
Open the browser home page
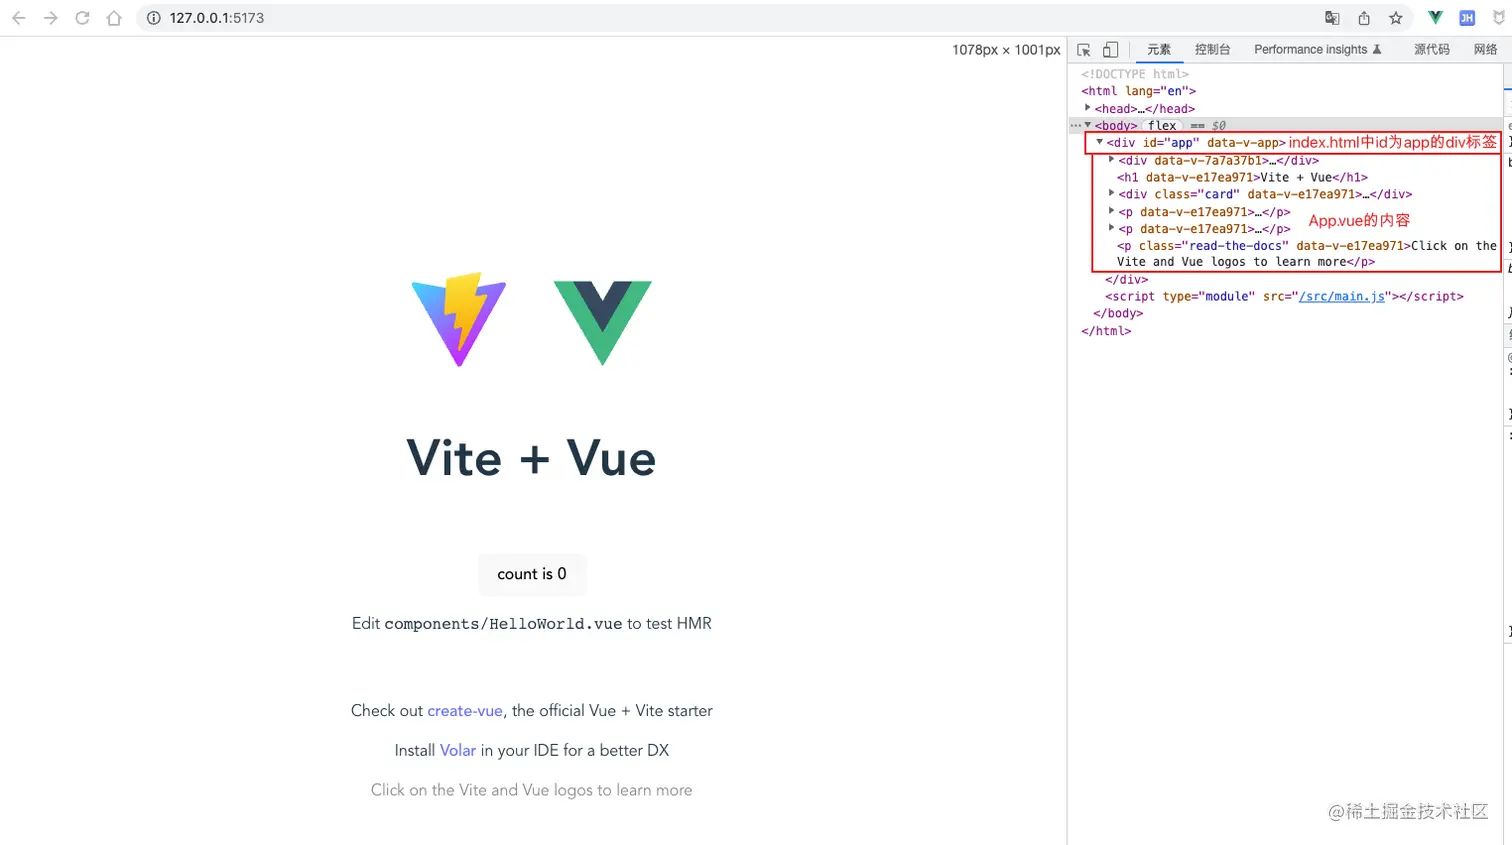(x=114, y=18)
